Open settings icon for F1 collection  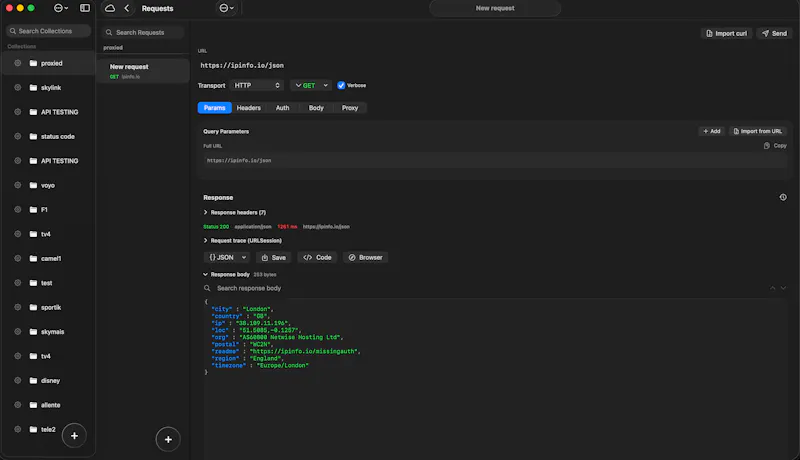(x=17, y=210)
